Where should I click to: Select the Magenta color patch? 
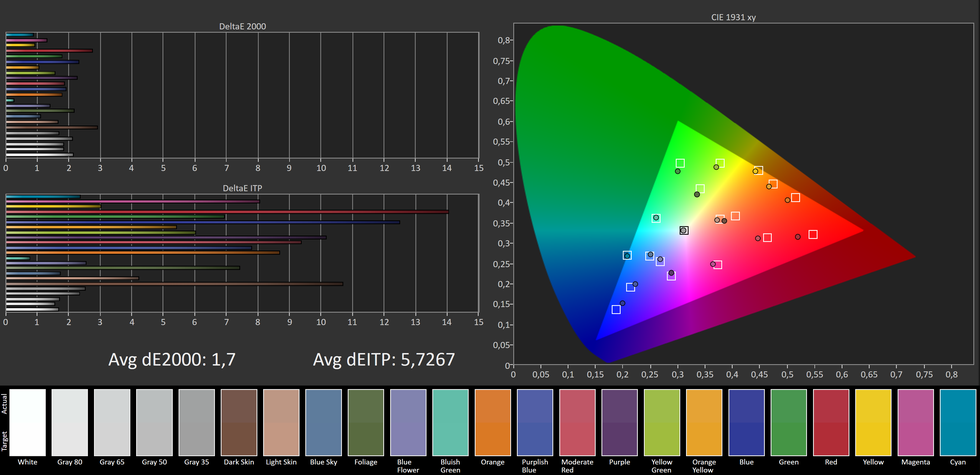coord(917,422)
